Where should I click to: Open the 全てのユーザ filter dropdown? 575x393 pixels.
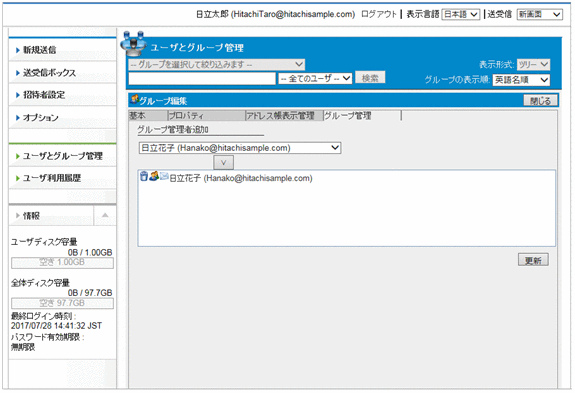pos(315,78)
